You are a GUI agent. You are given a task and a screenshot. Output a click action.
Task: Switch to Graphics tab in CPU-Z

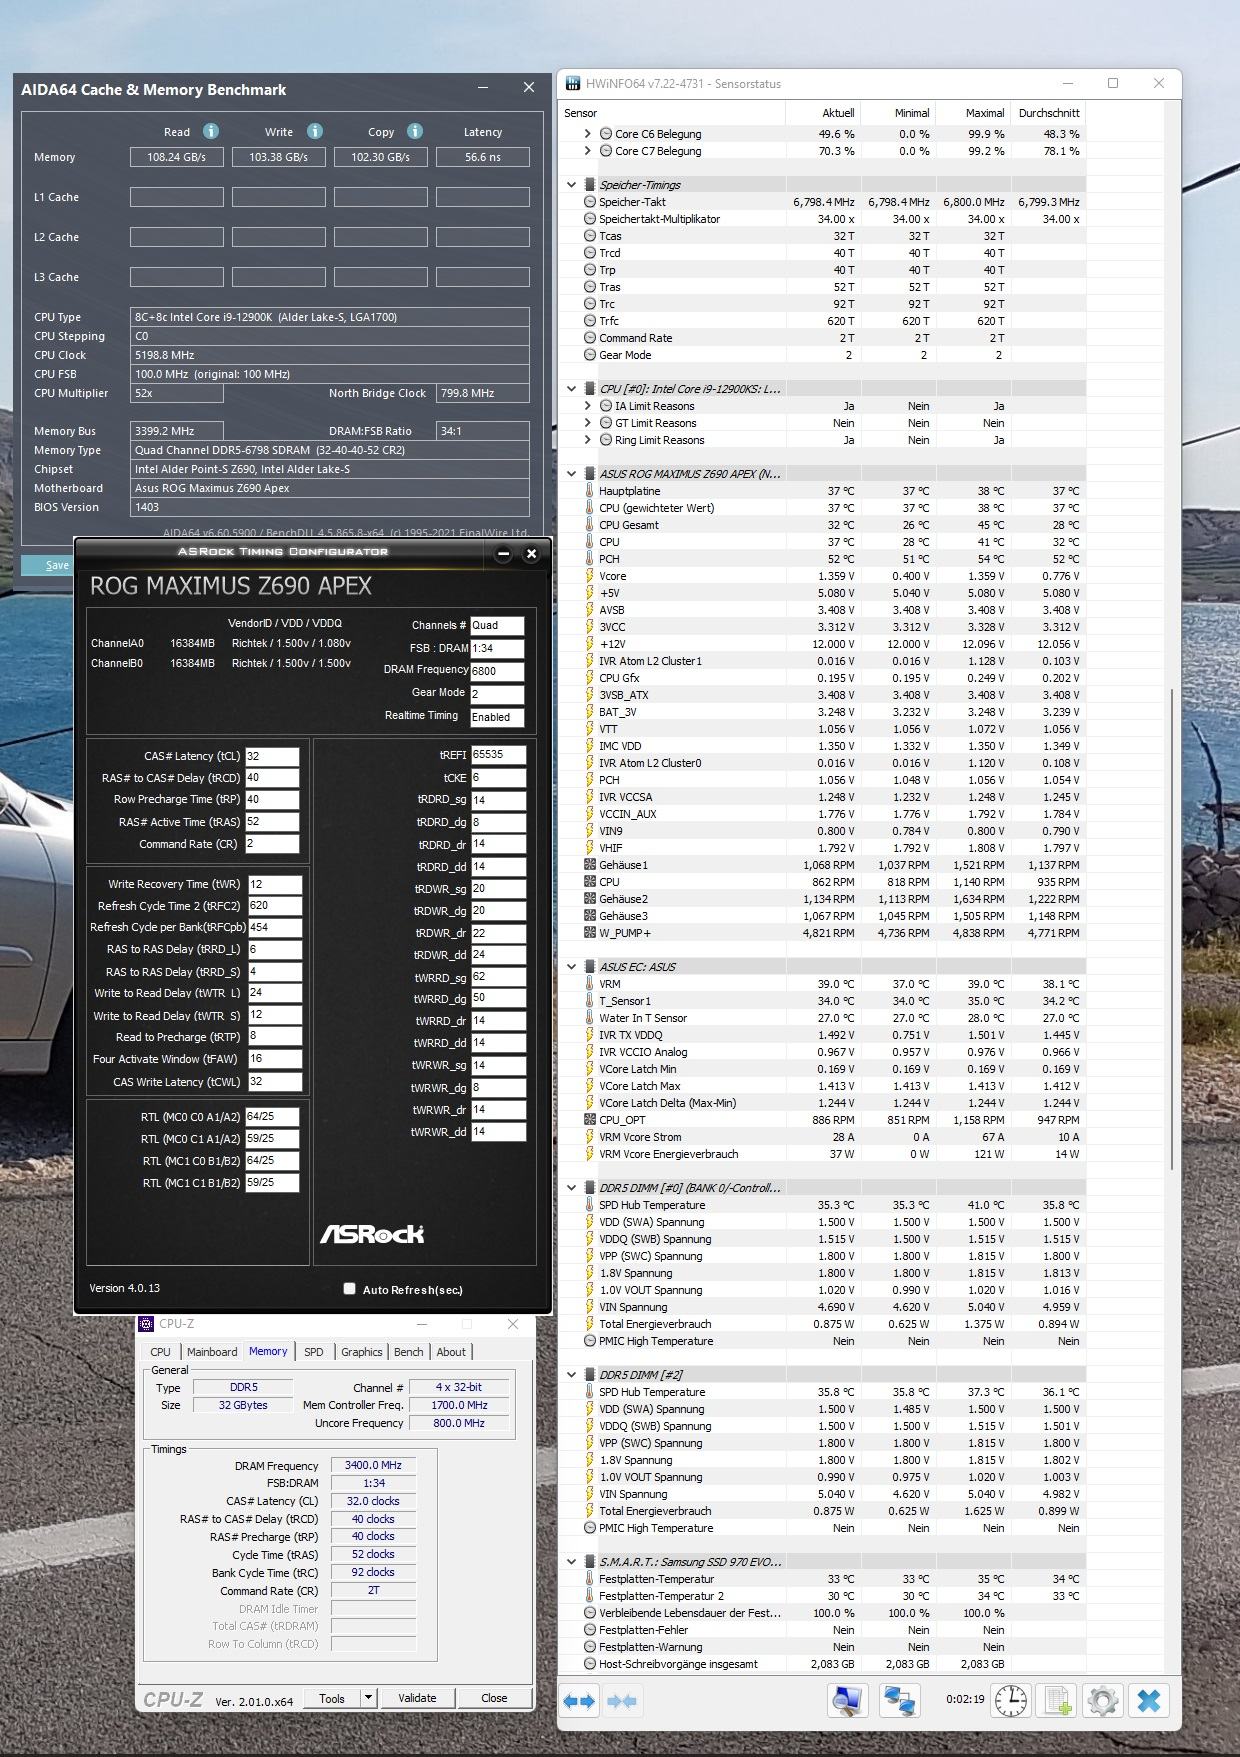tap(361, 1352)
